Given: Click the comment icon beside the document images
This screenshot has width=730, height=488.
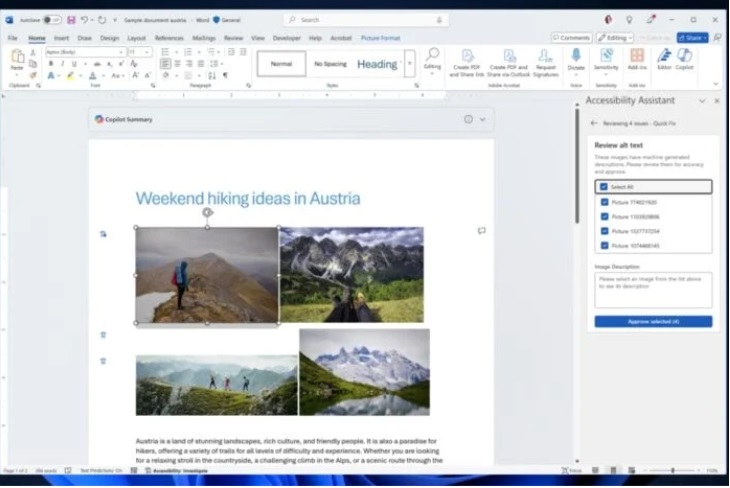Looking at the screenshot, I should click(481, 230).
